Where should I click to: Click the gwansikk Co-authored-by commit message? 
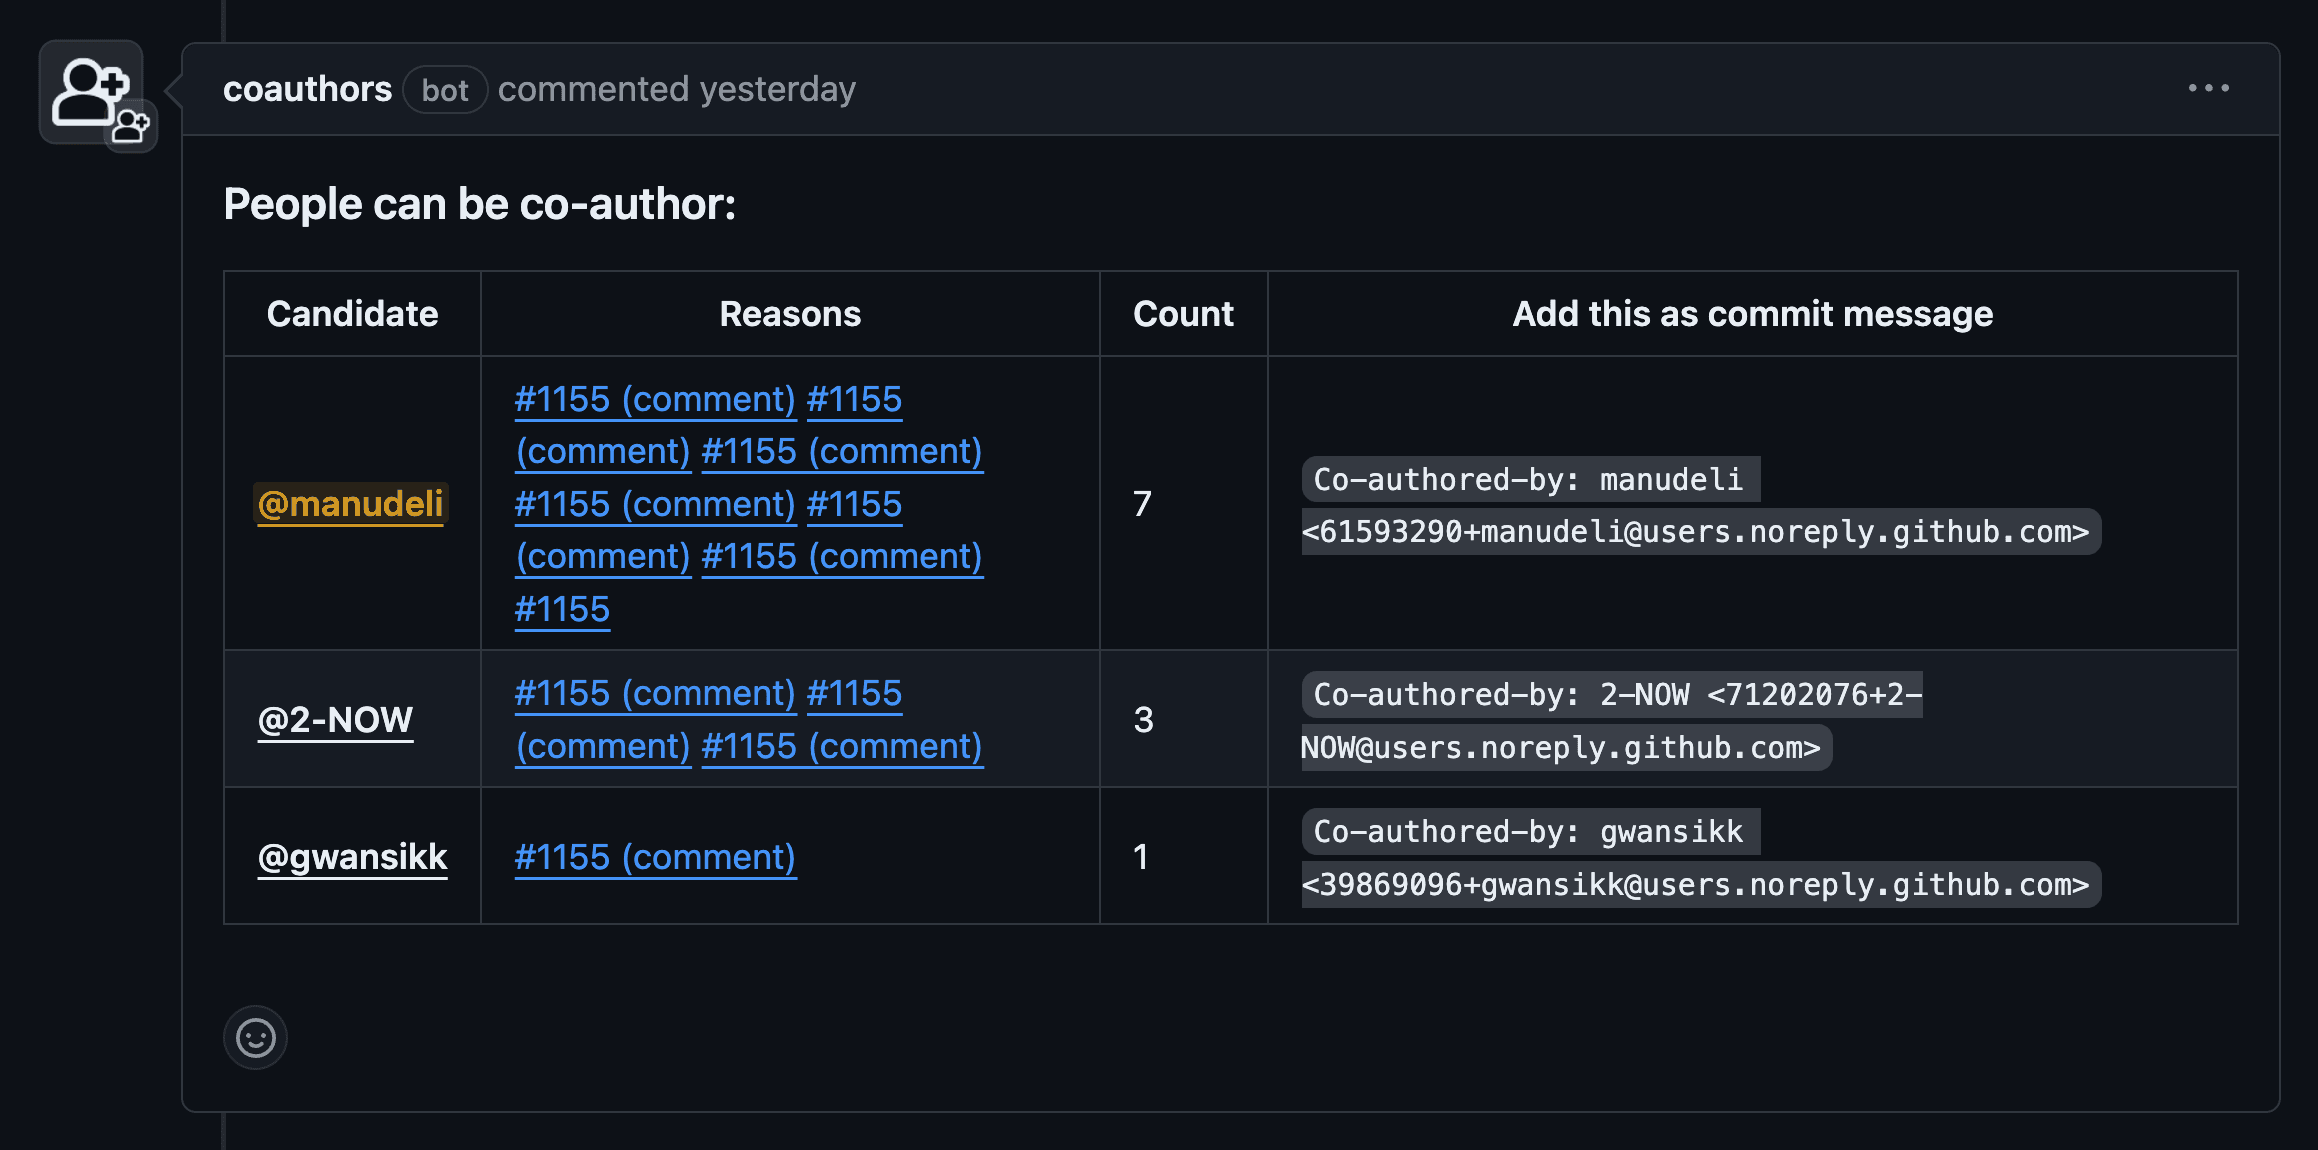tap(1700, 858)
